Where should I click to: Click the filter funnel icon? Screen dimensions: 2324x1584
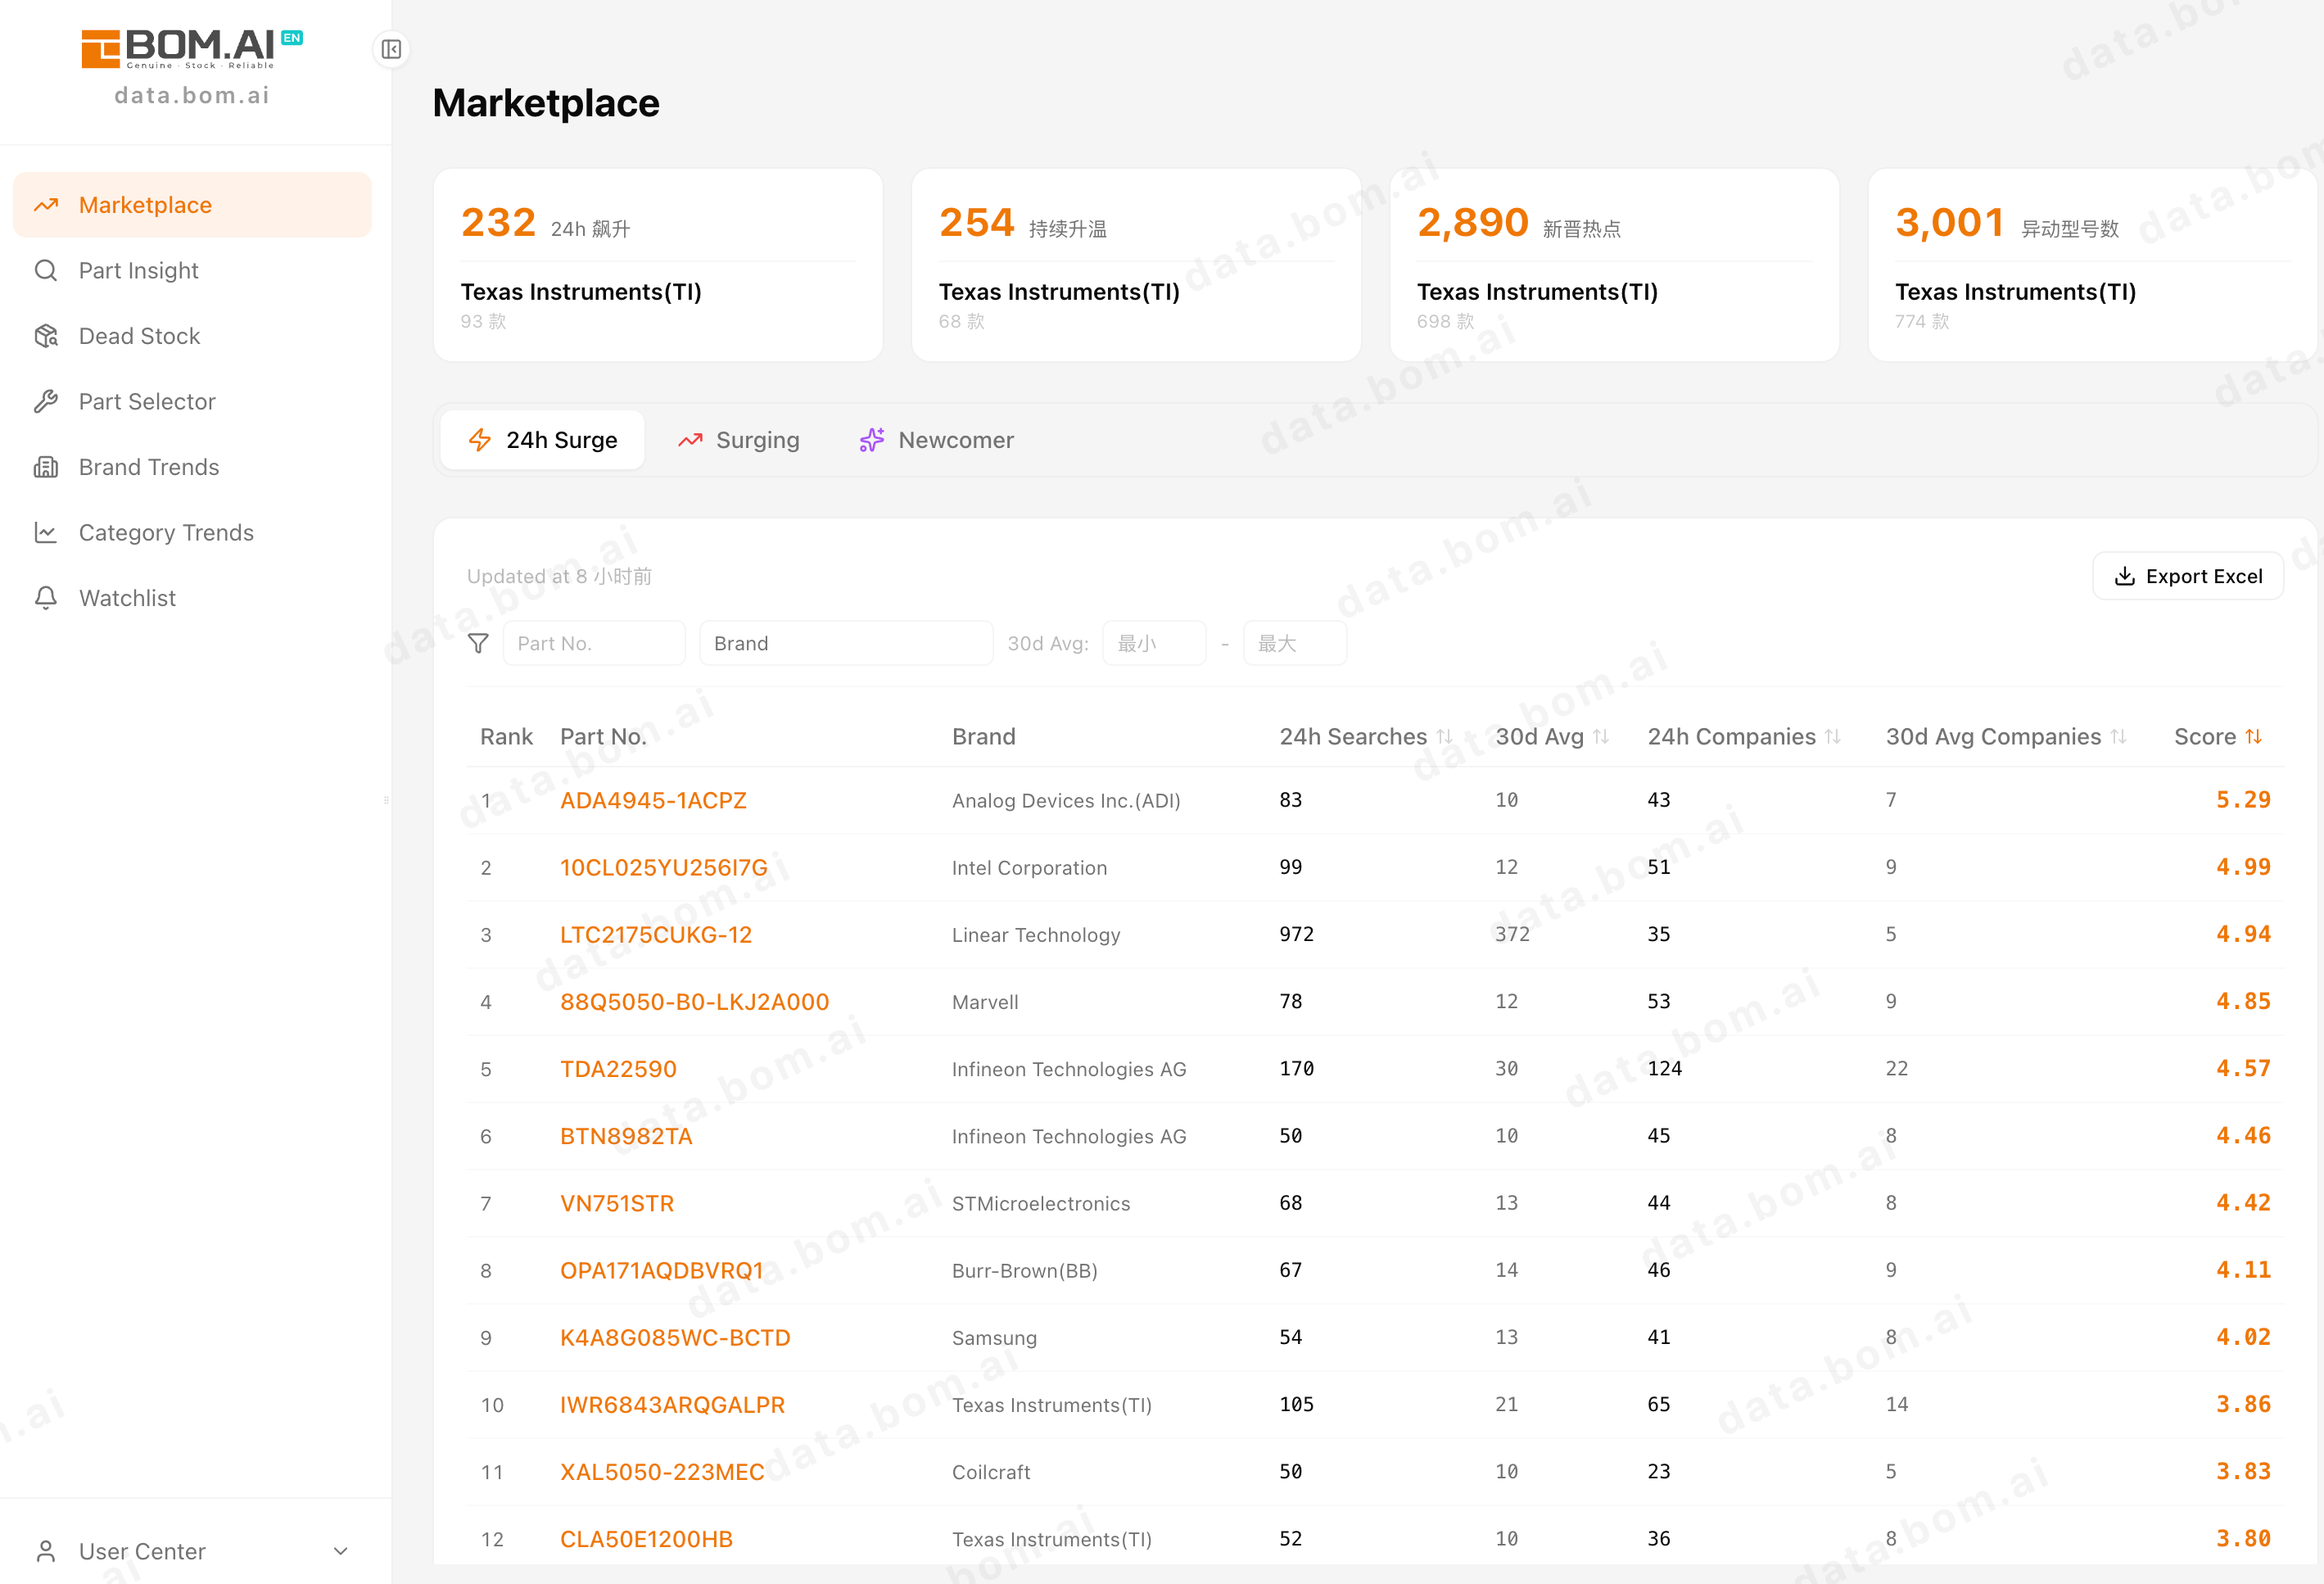[x=478, y=643]
